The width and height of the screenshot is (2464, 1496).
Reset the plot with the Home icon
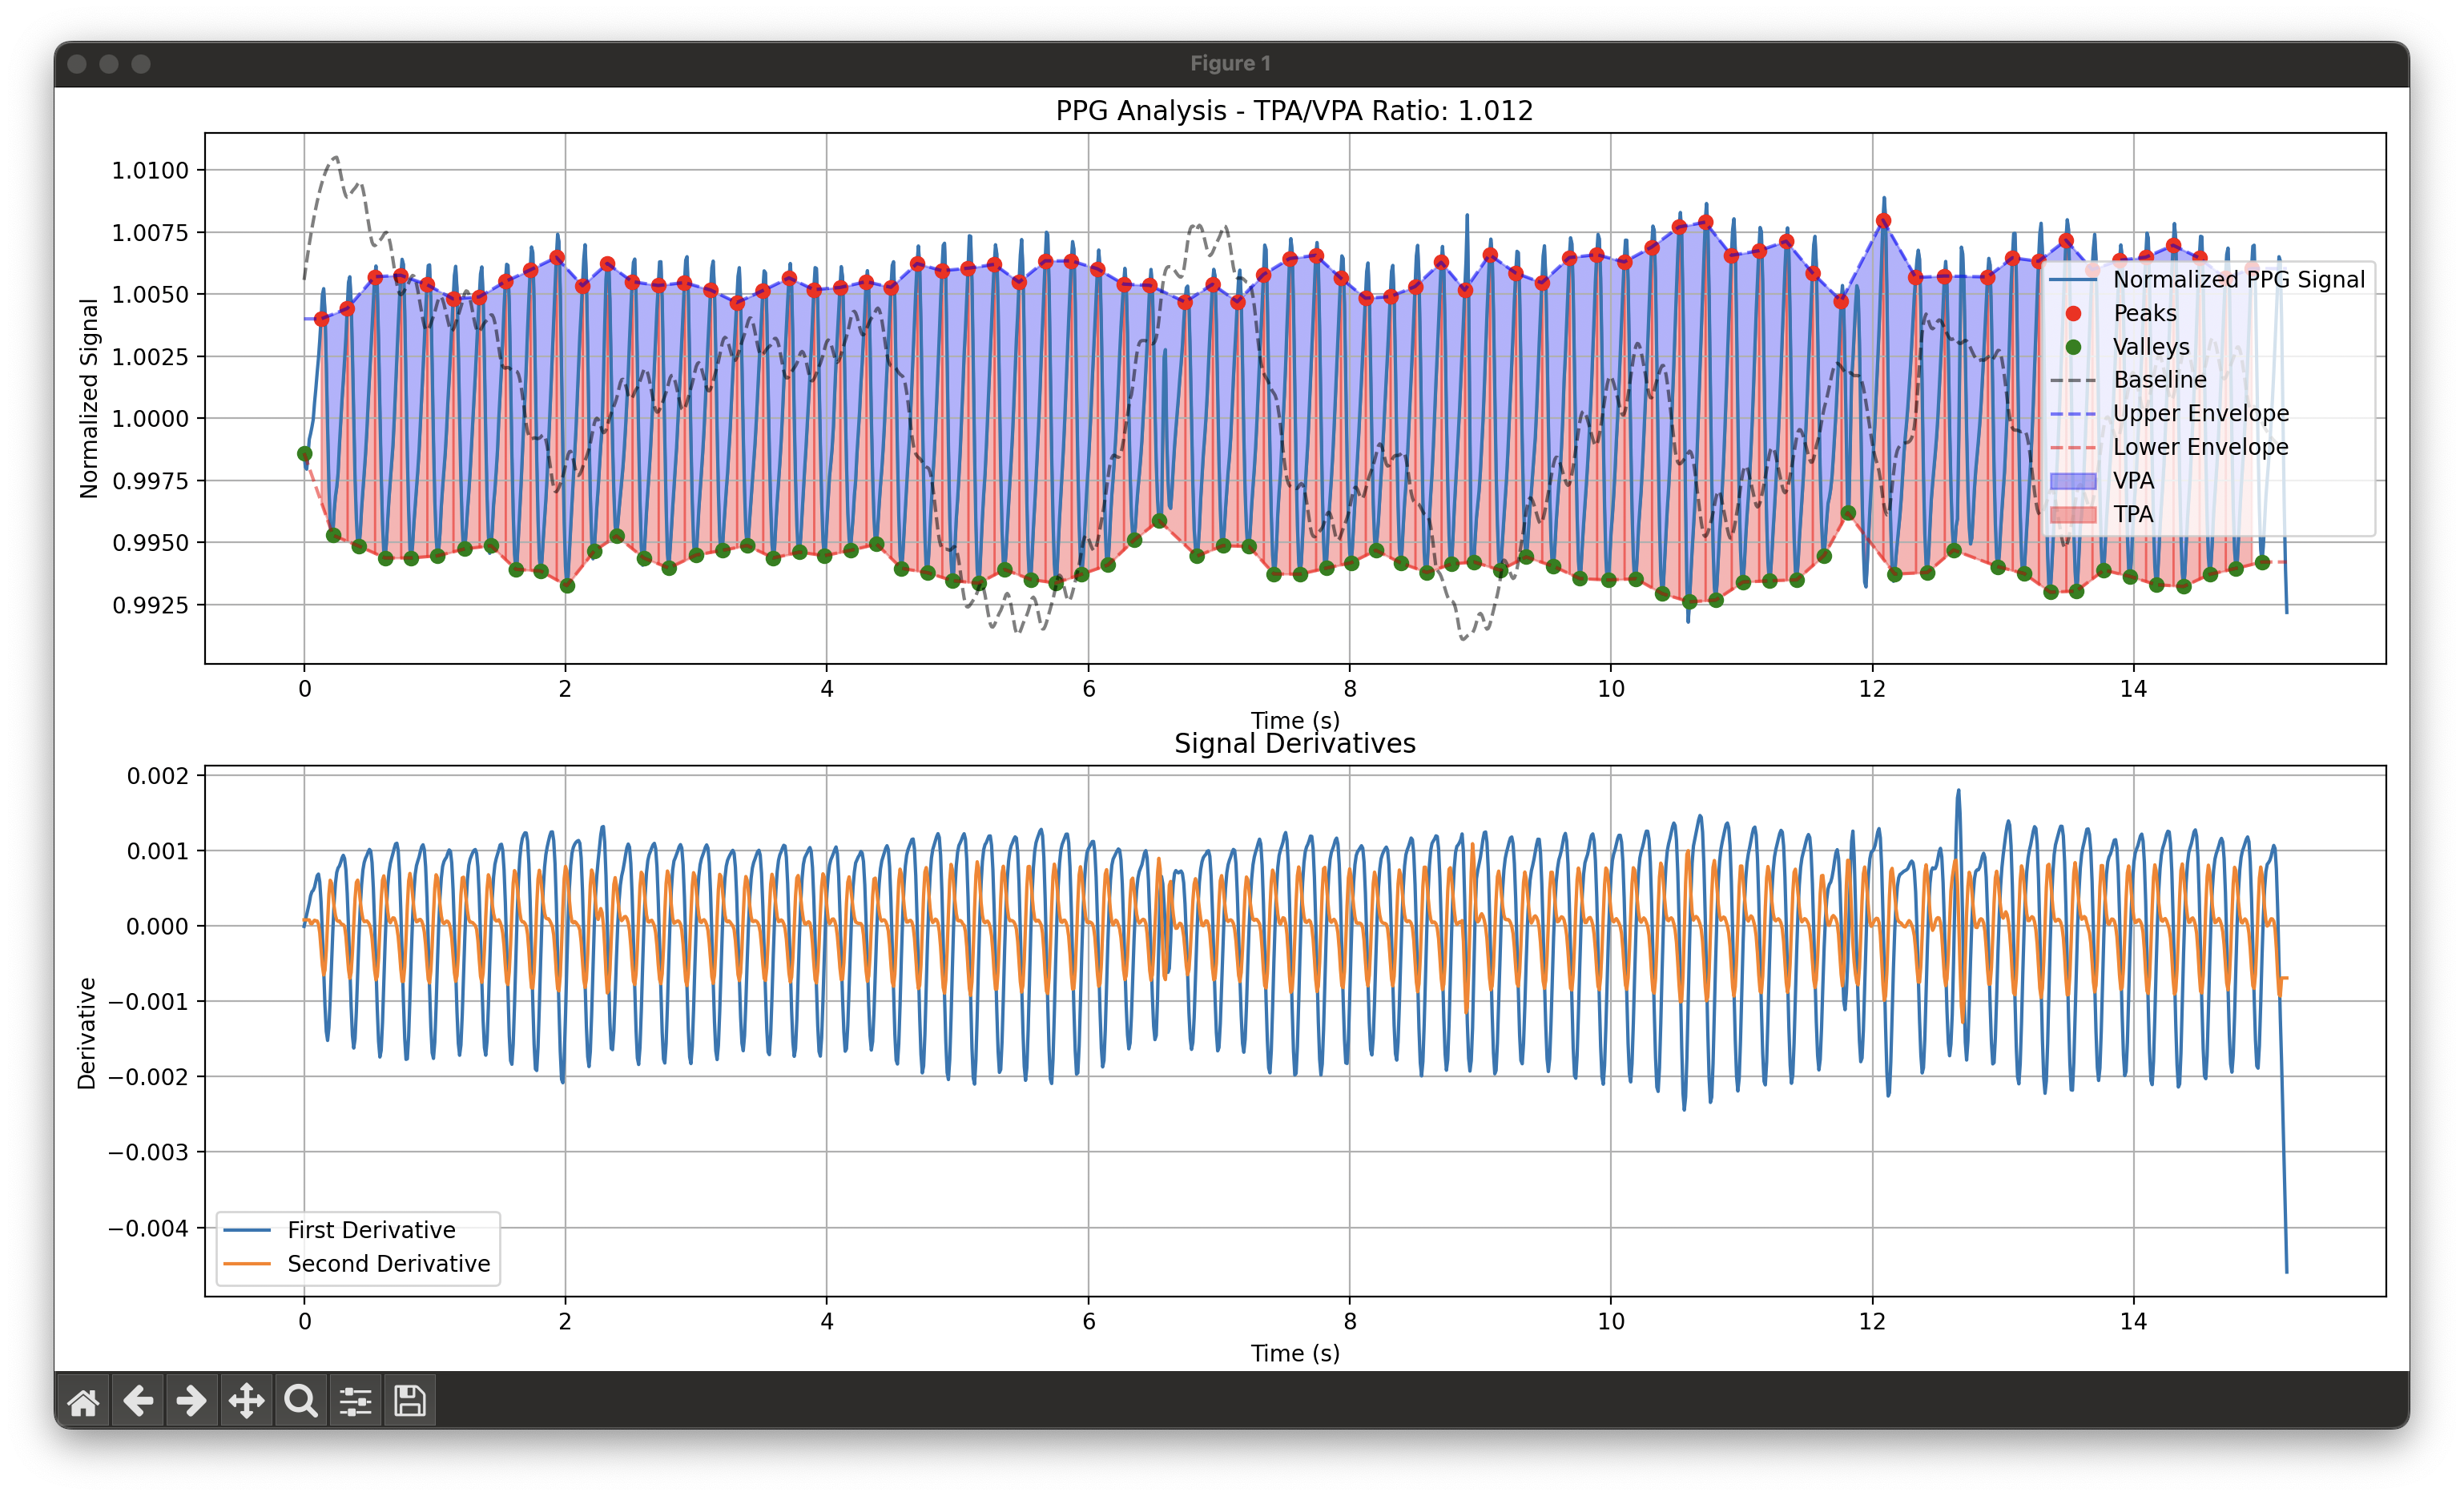click(83, 1401)
